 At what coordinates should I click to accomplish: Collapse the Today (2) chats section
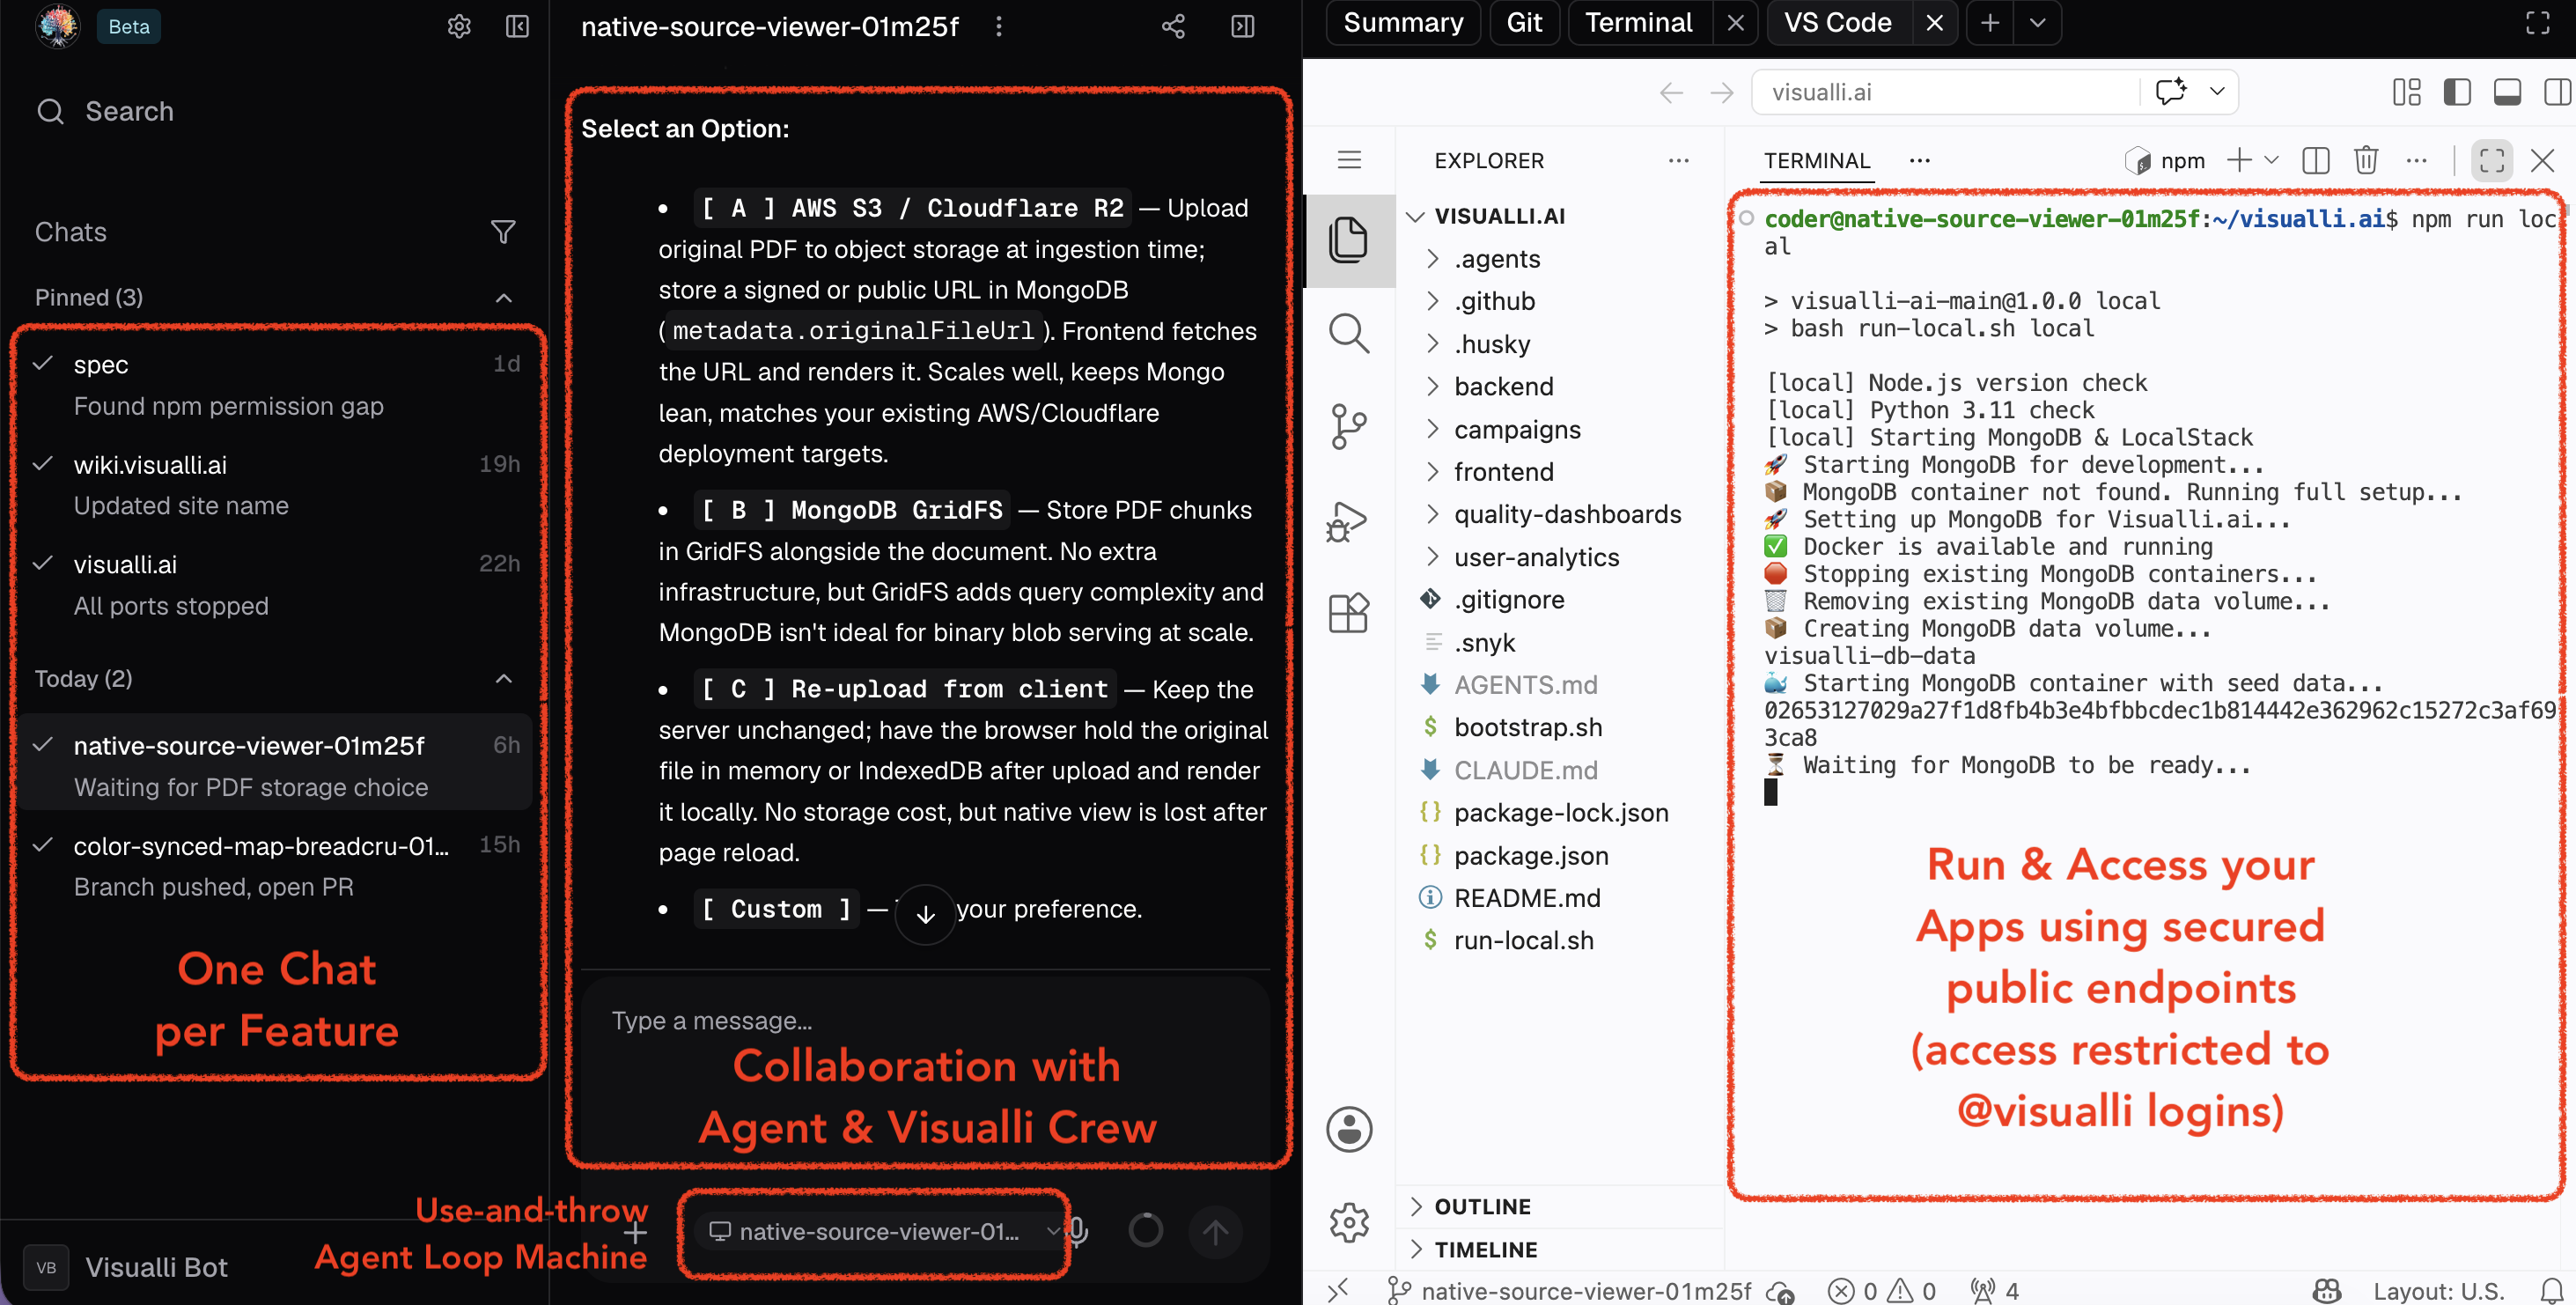click(504, 679)
